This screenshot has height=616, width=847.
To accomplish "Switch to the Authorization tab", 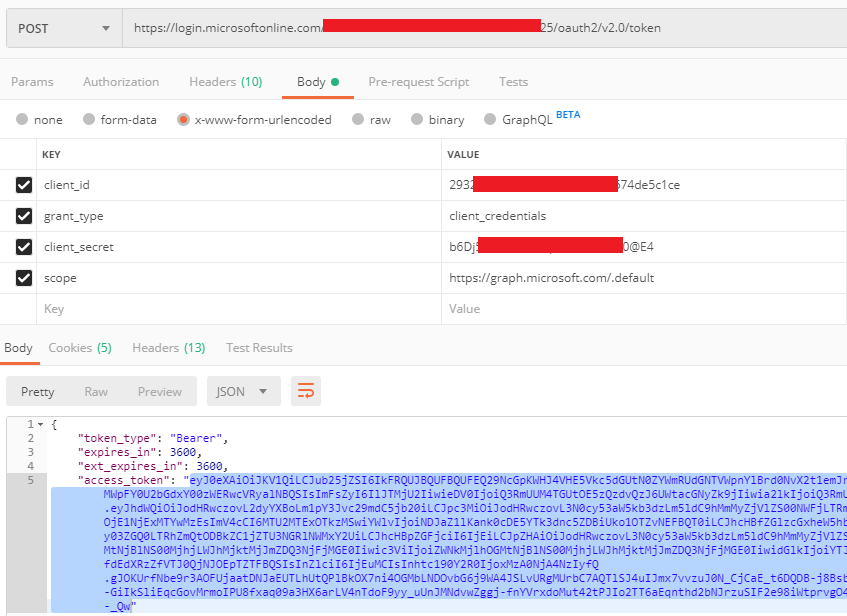I will click(121, 82).
